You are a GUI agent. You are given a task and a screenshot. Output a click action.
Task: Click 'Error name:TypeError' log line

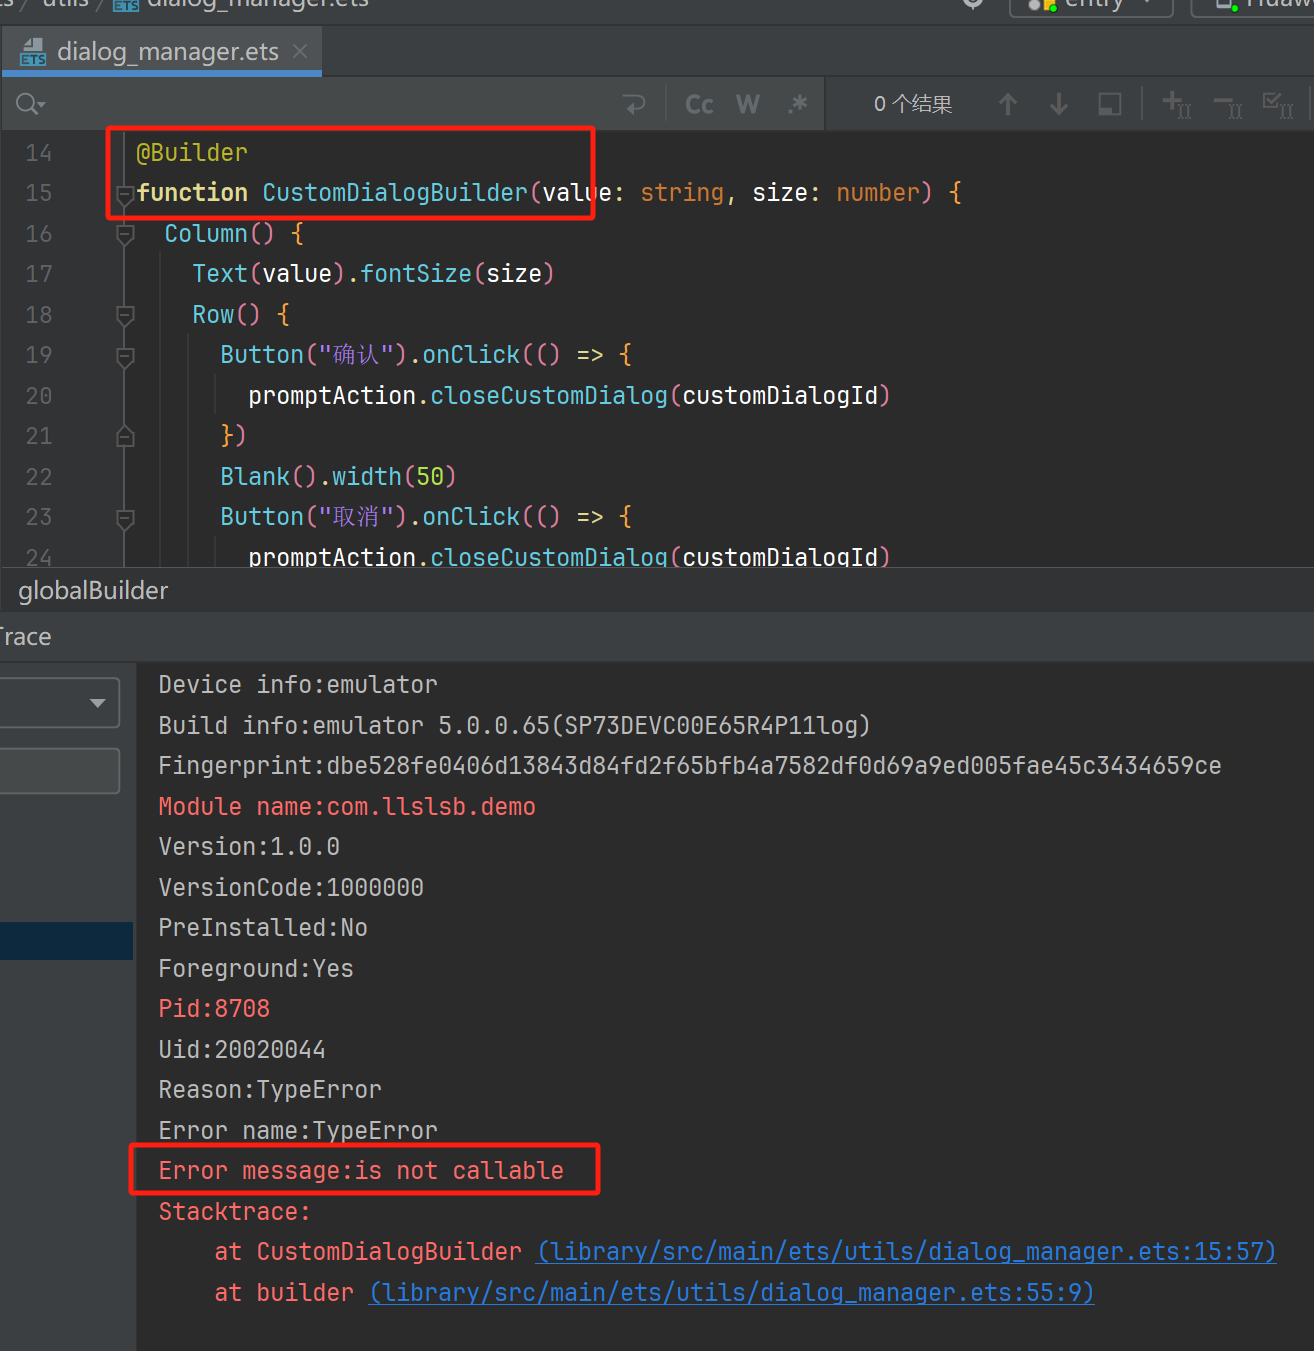[298, 1131]
